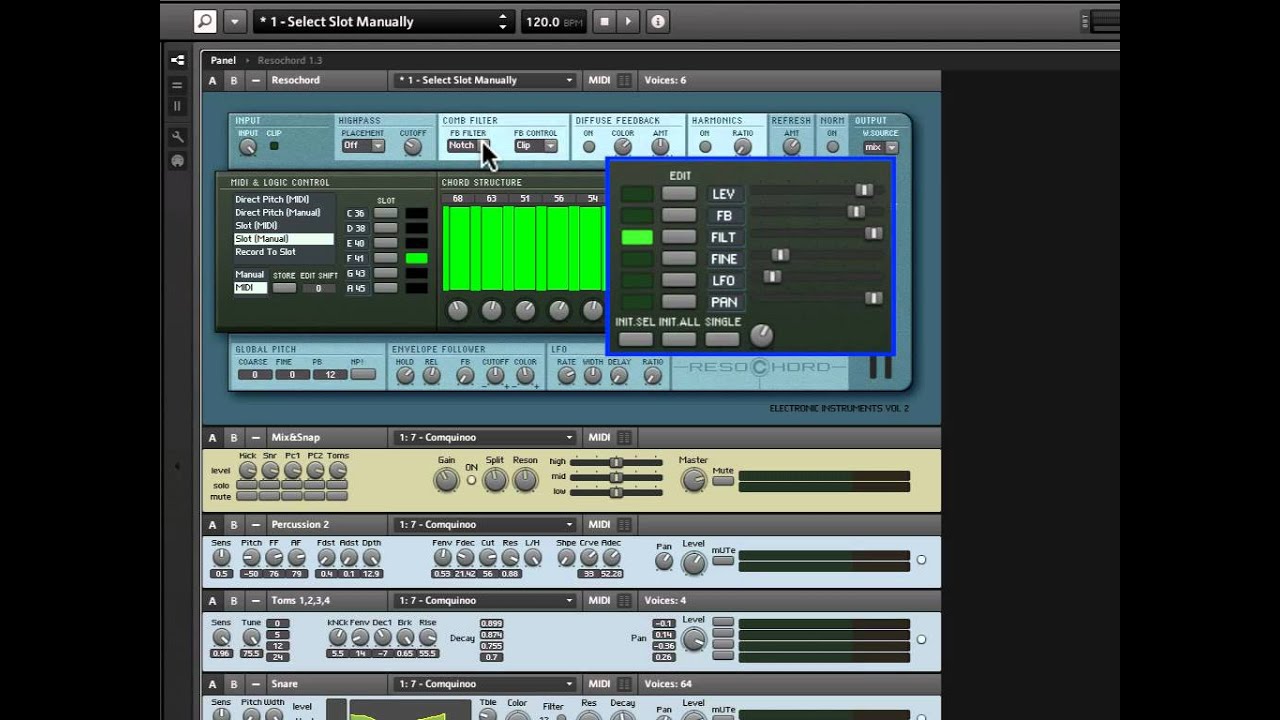Click the Diffuse Feedback Color knob
Screen dimensions: 1280x720
[622, 147]
